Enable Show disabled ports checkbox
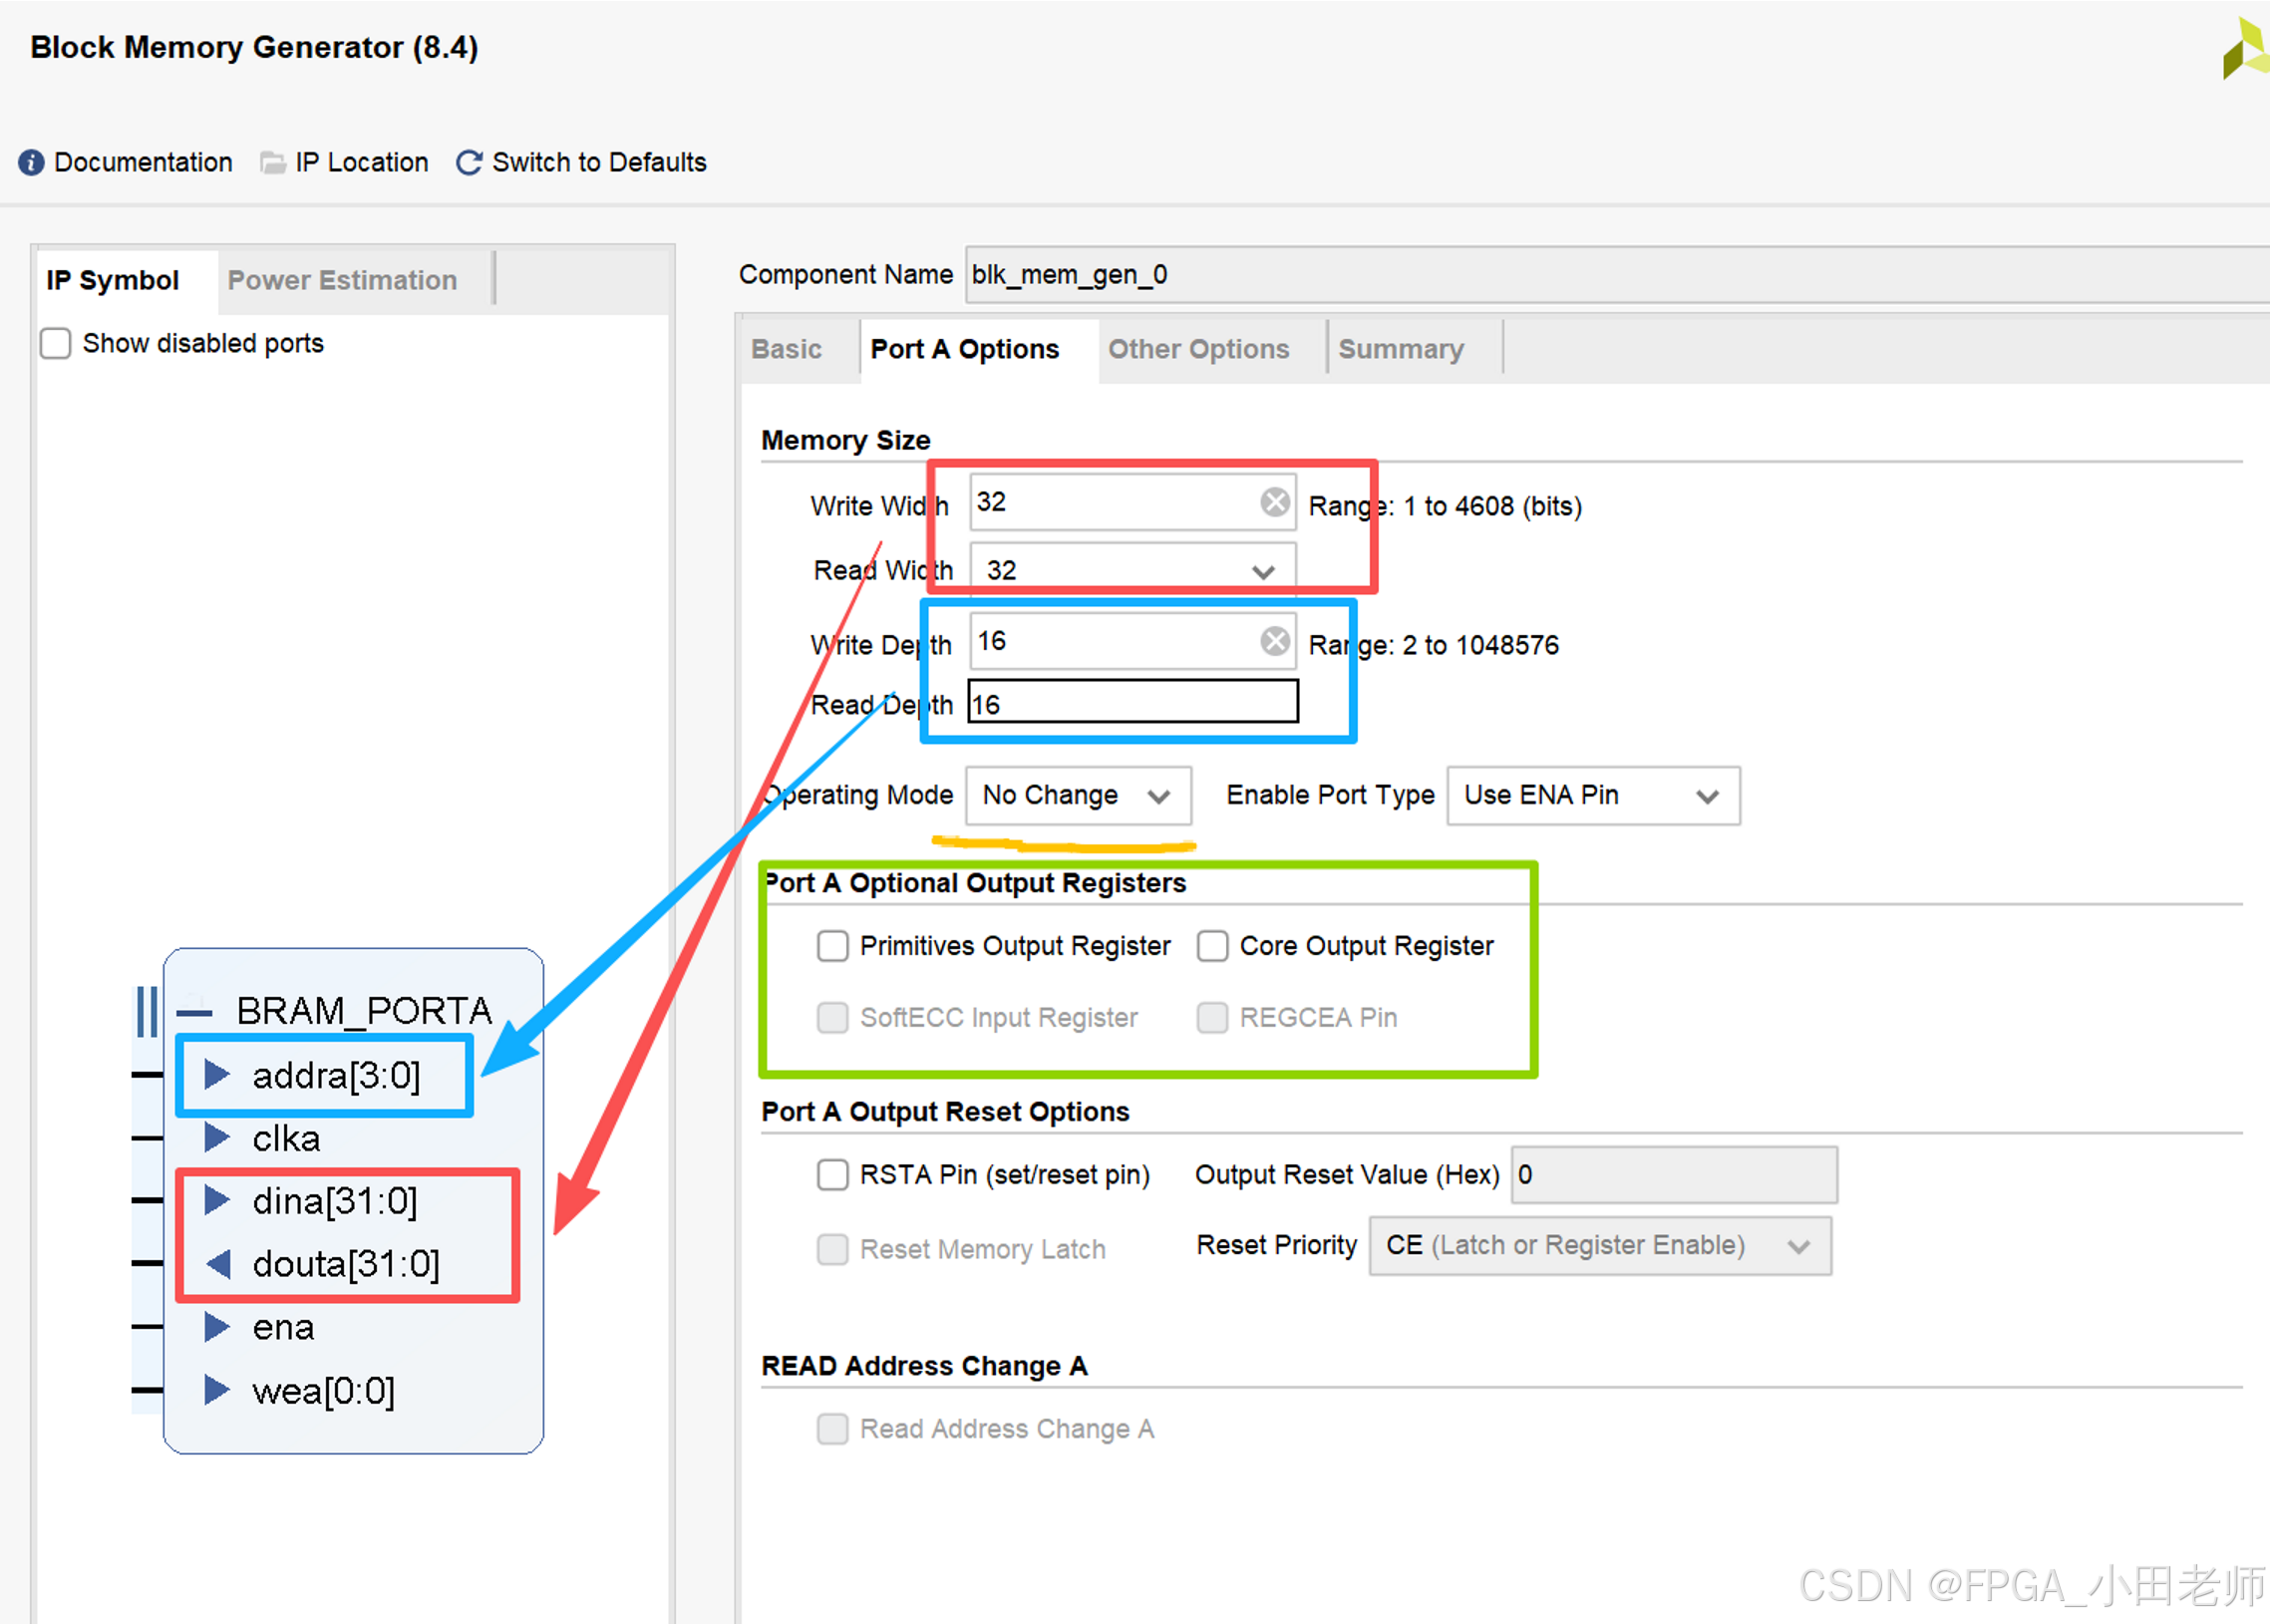This screenshot has height=1624, width=2270. pyautogui.click(x=56, y=343)
